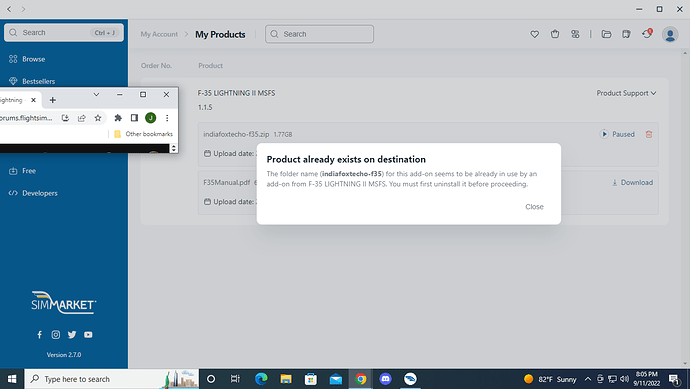Open the user profile avatar
This screenshot has height=389, width=690.
[670, 34]
